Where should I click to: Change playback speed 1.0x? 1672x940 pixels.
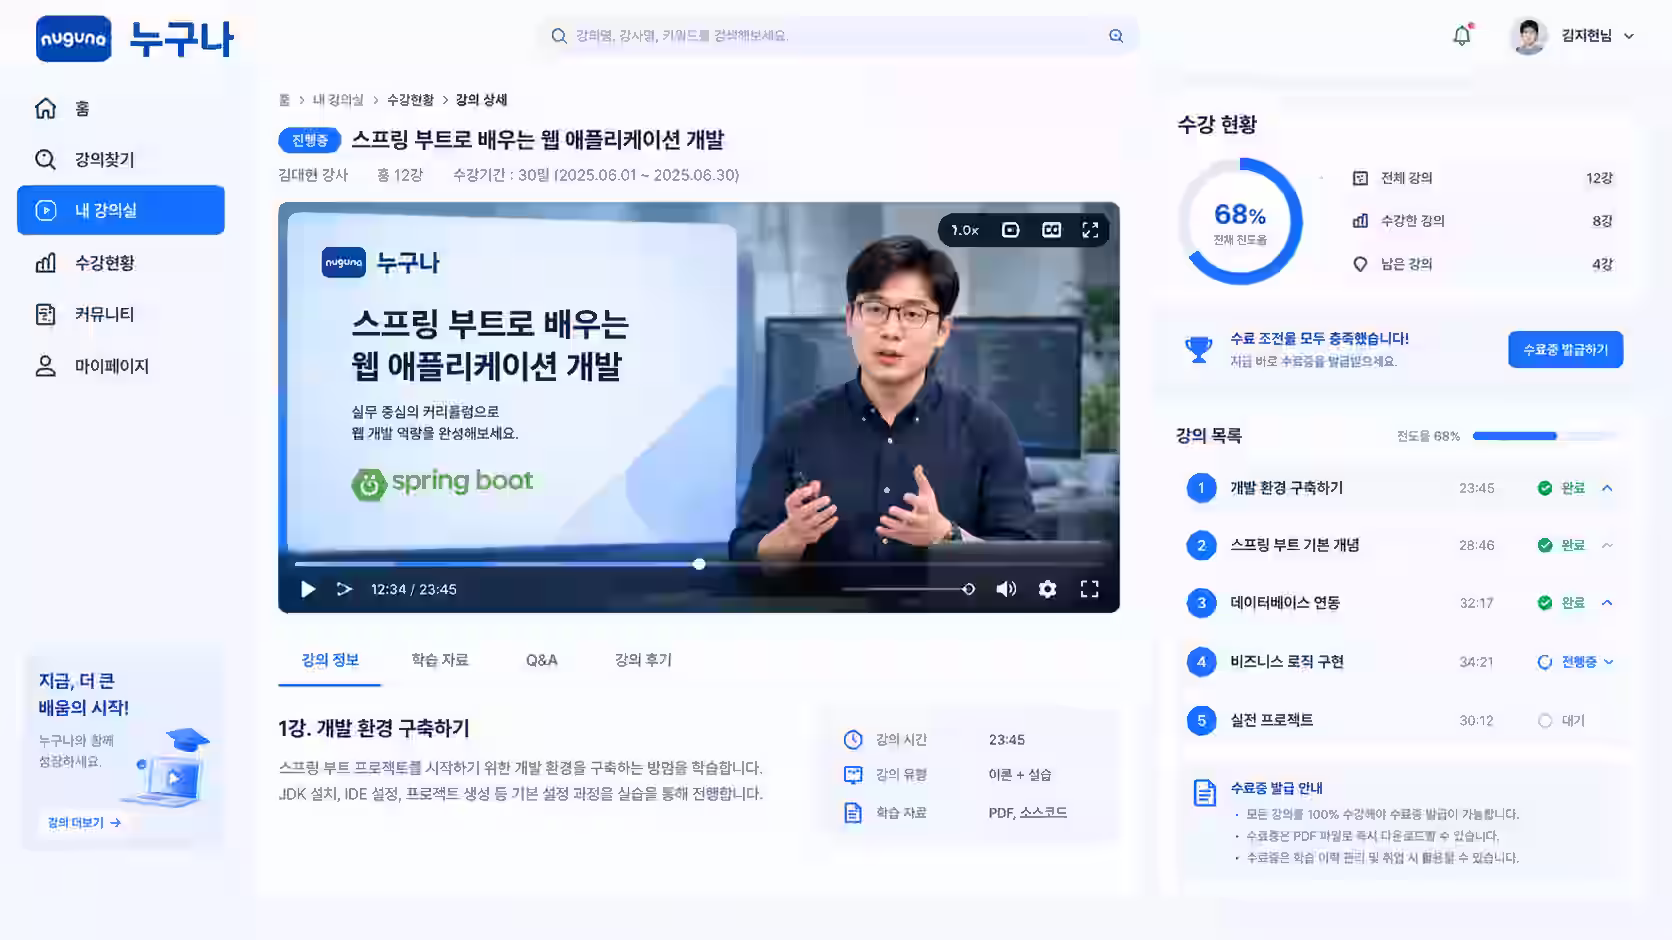[965, 230]
